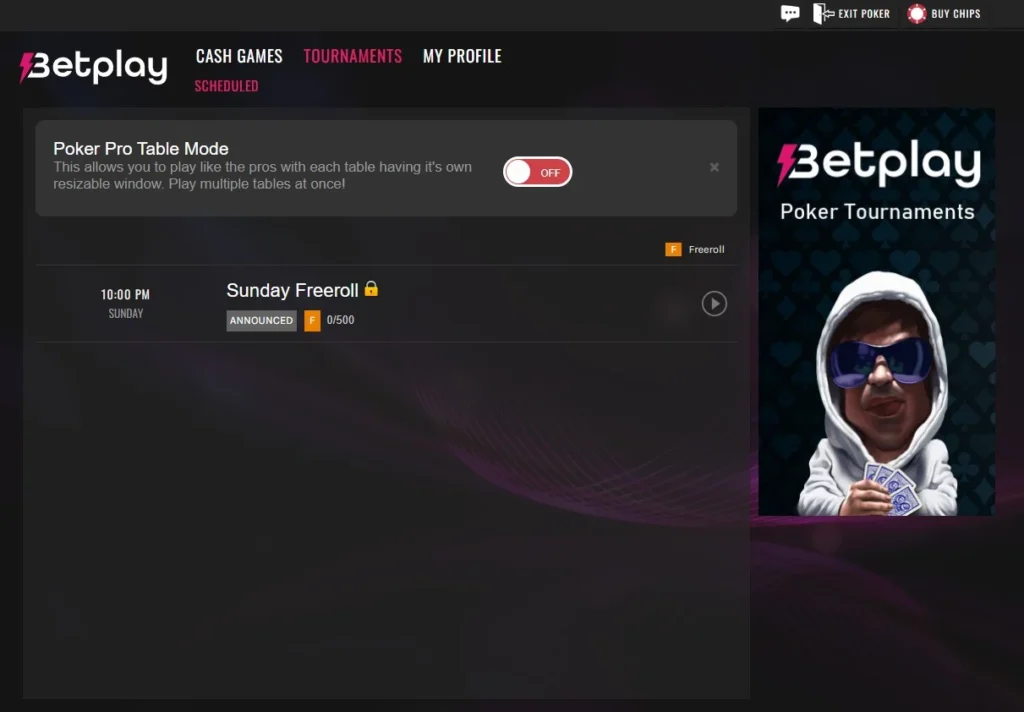Go to My Profile tab
The image size is (1024, 712).
point(462,56)
